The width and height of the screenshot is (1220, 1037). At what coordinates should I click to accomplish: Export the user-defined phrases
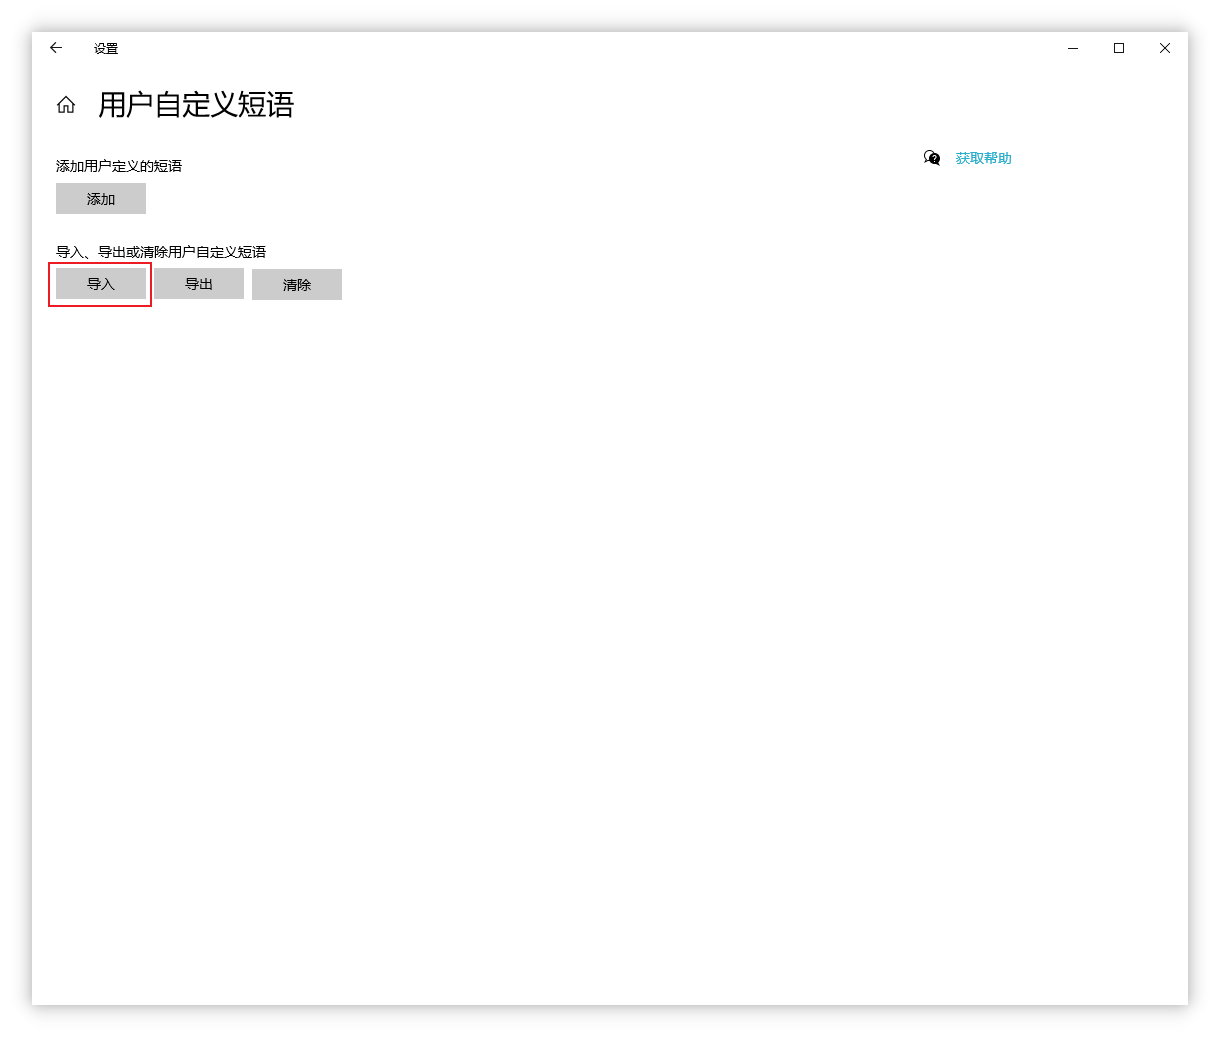(x=199, y=284)
